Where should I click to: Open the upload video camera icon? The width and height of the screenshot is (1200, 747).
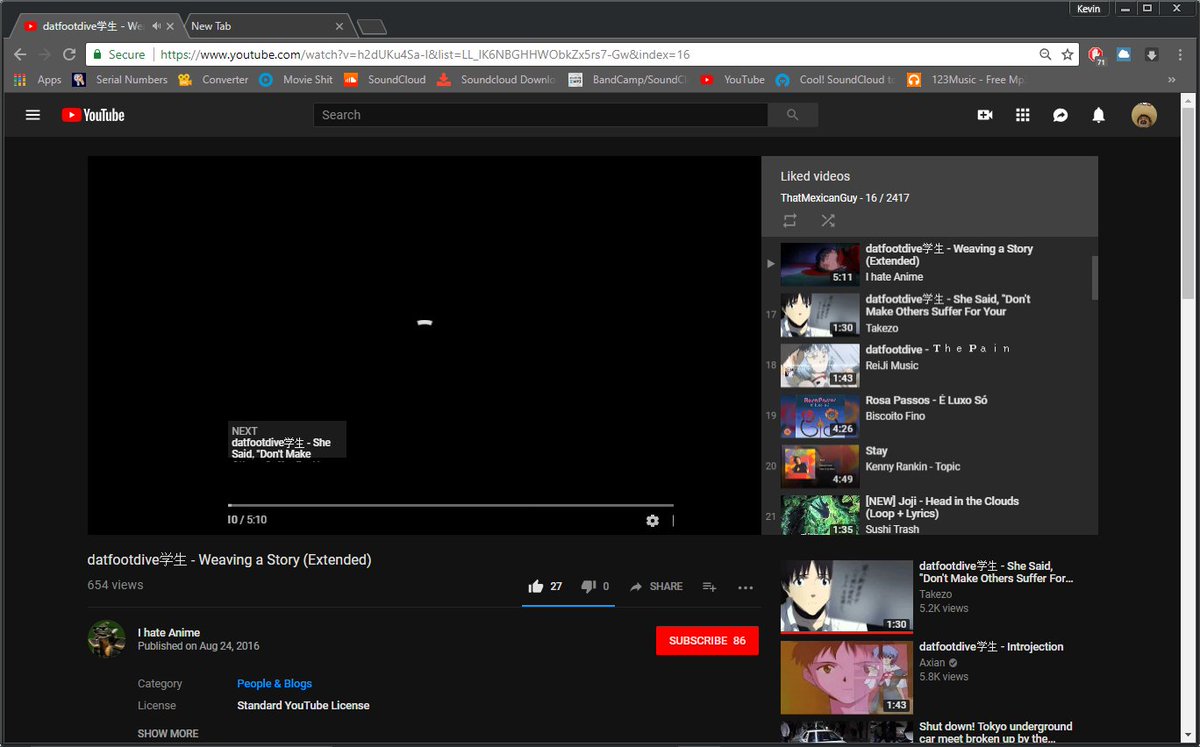tap(985, 115)
